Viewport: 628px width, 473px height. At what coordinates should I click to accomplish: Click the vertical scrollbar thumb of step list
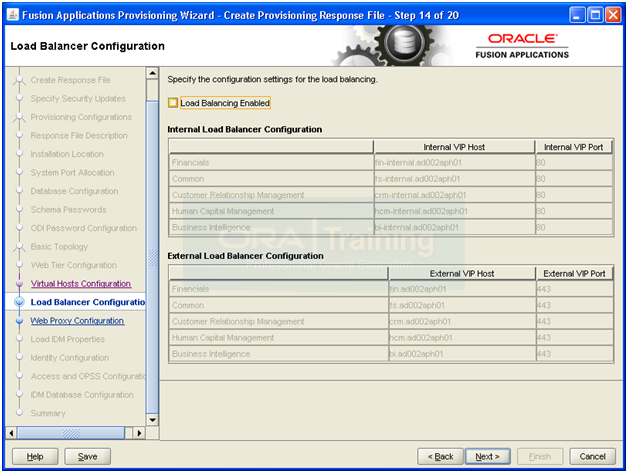click(152, 256)
